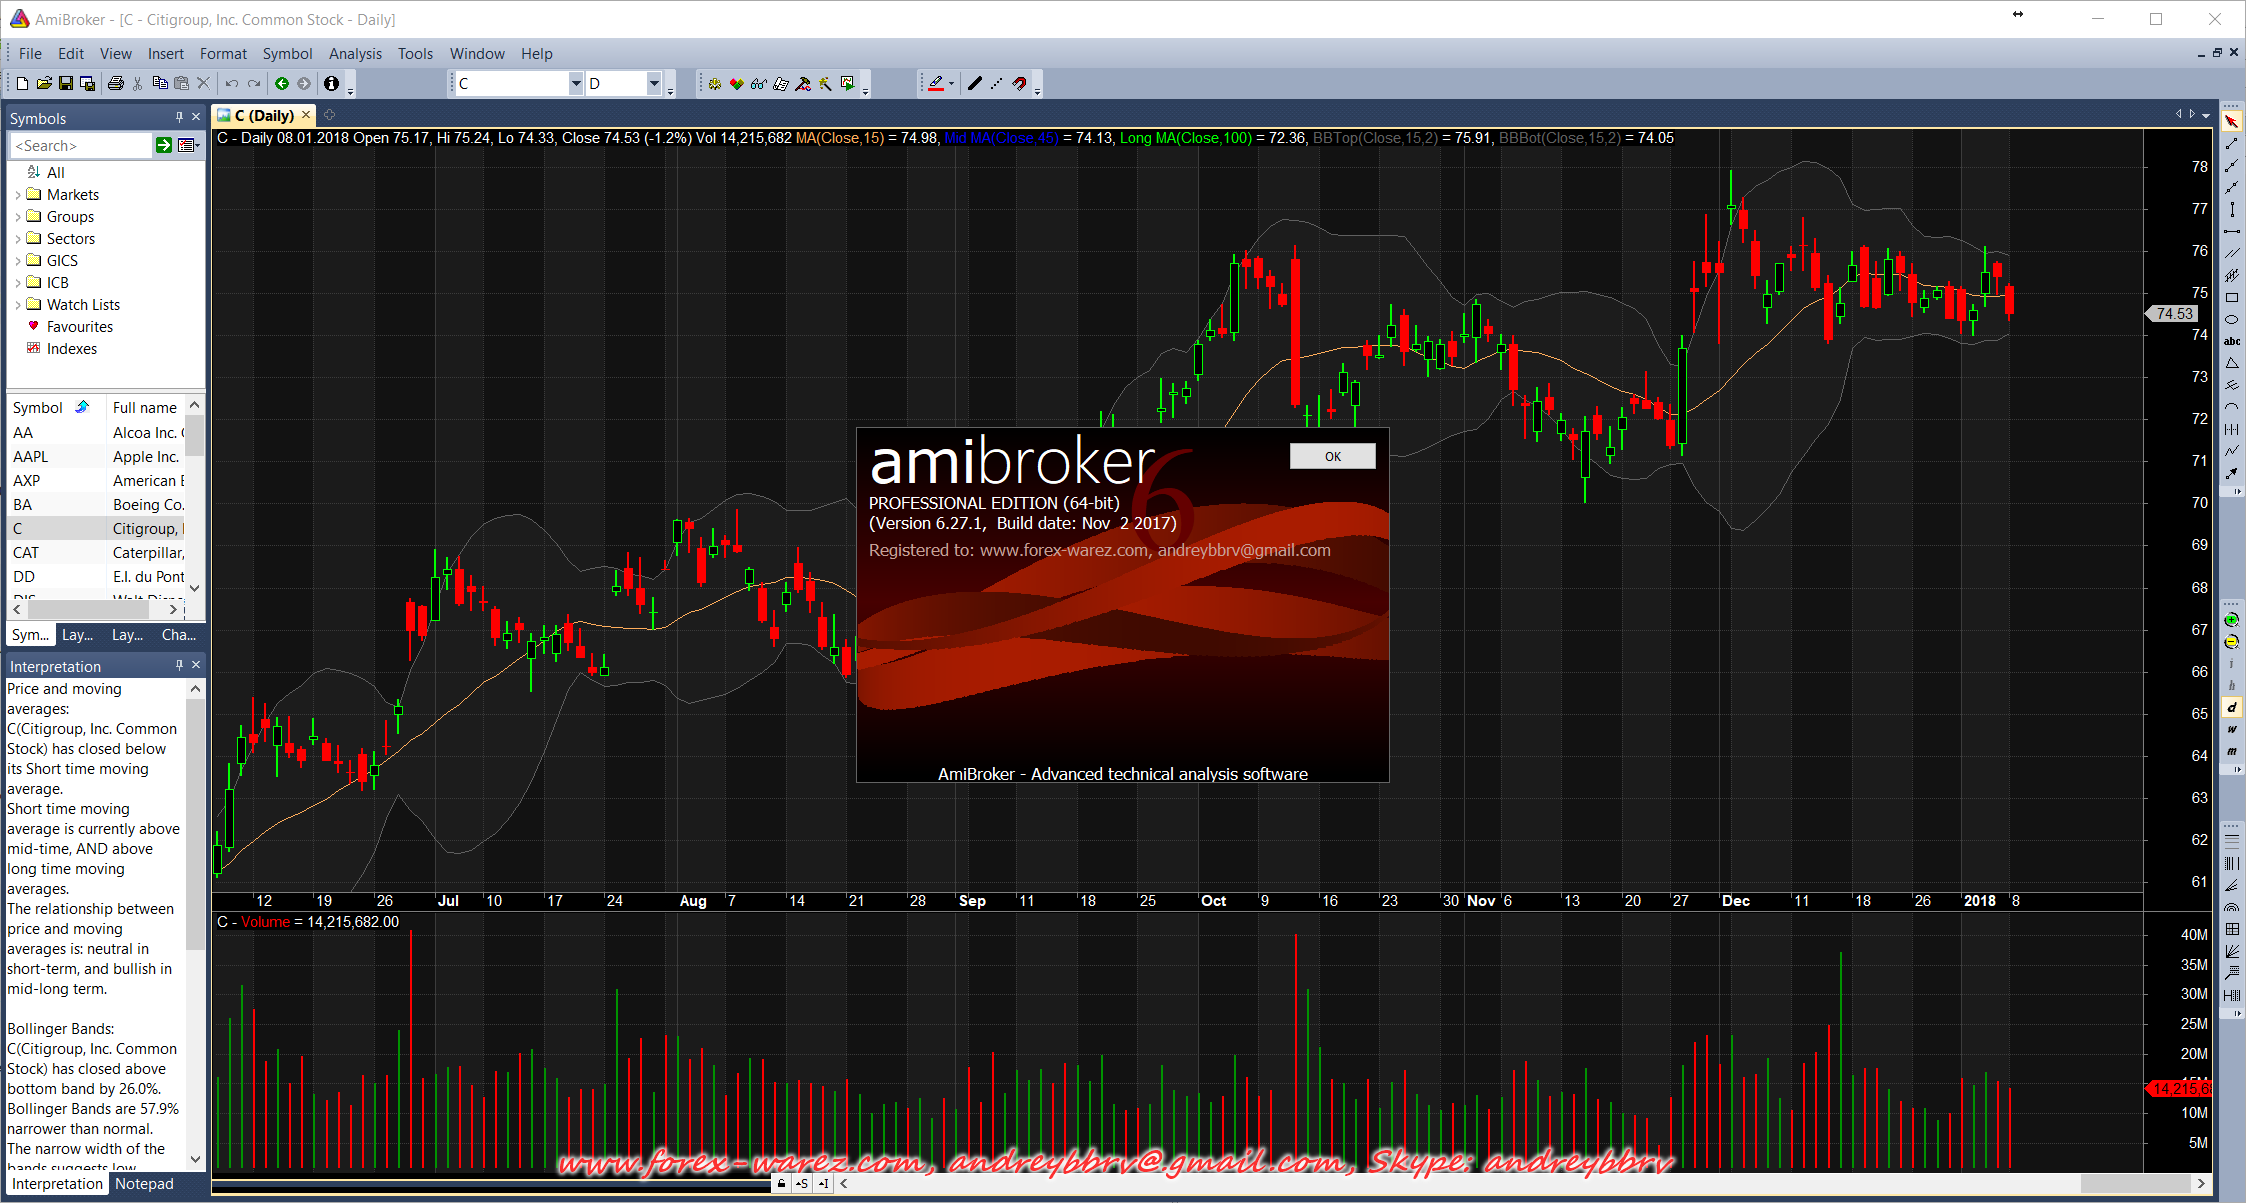Open the interval D dropdown
The width and height of the screenshot is (2246, 1203).
[x=654, y=84]
